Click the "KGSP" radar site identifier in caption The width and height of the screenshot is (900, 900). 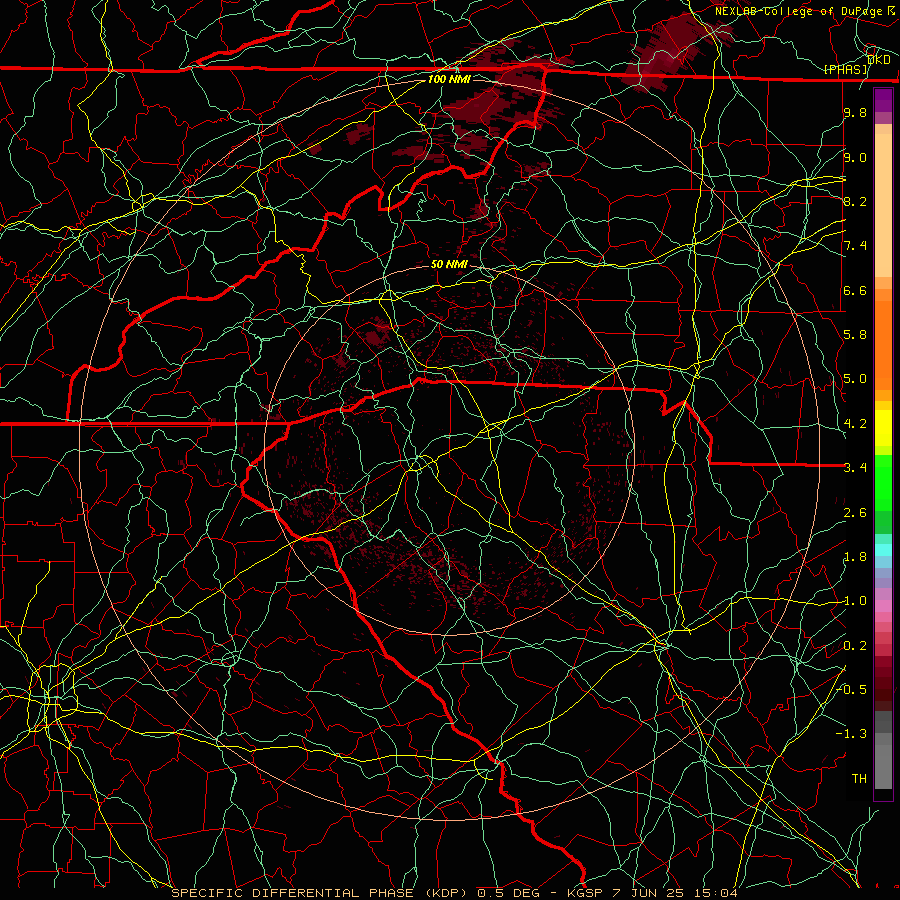point(583,893)
